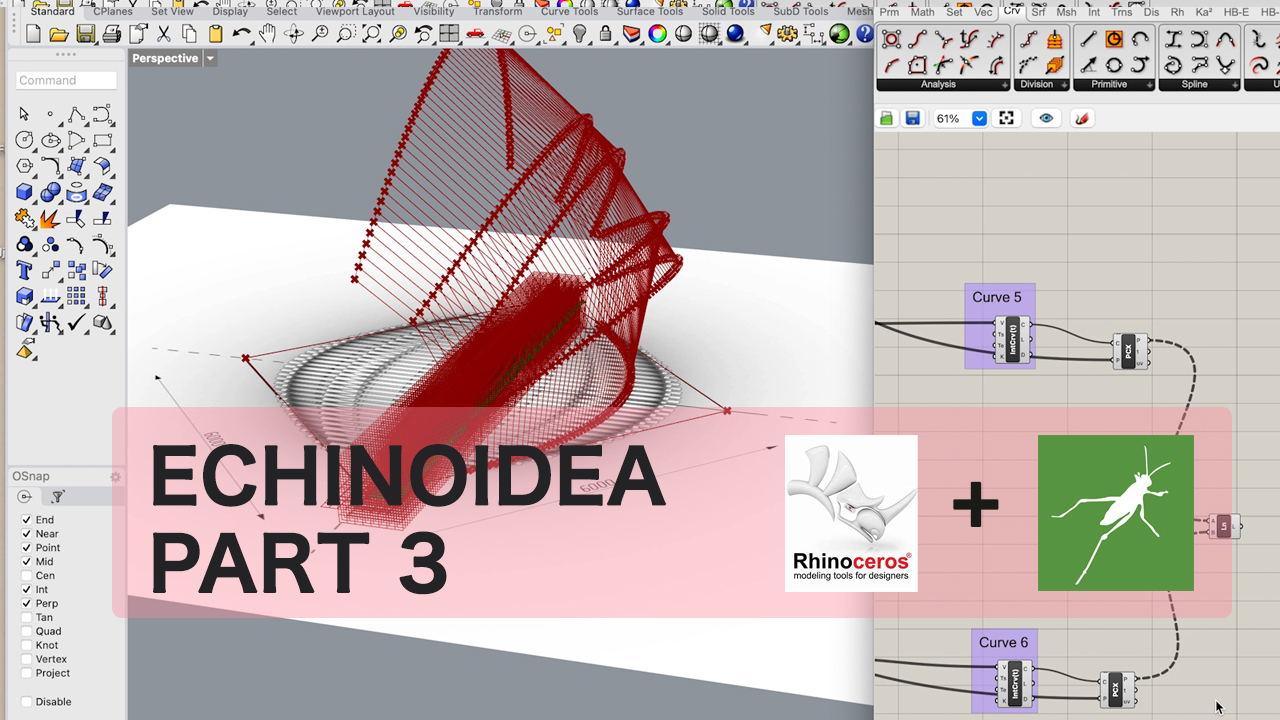Viewport: 1280px width, 720px height.
Task: Enable the Tan osnap checkbox
Action: pyautogui.click(x=27, y=618)
